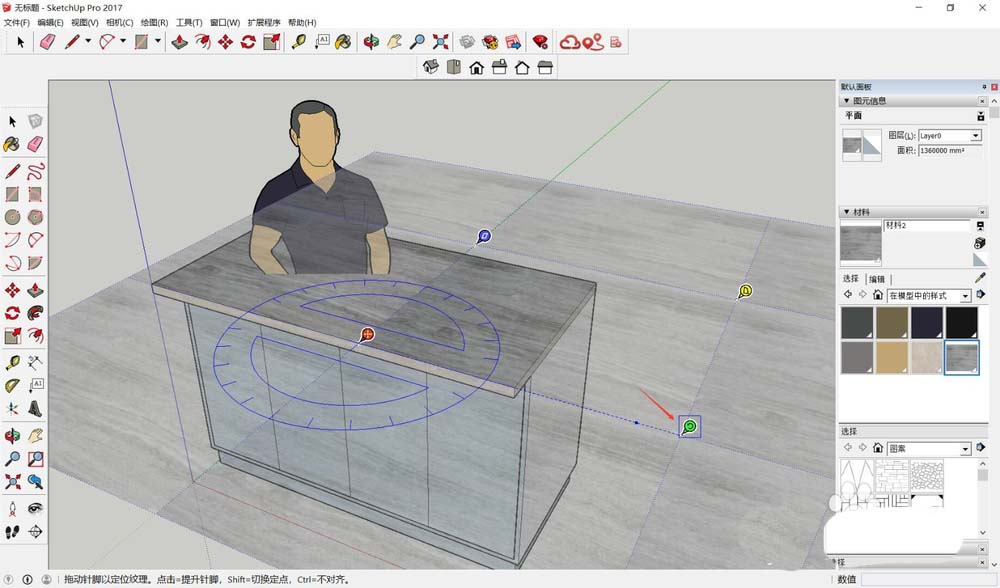Choose the Push/Pull tool in top toolbar

click(x=180, y=42)
